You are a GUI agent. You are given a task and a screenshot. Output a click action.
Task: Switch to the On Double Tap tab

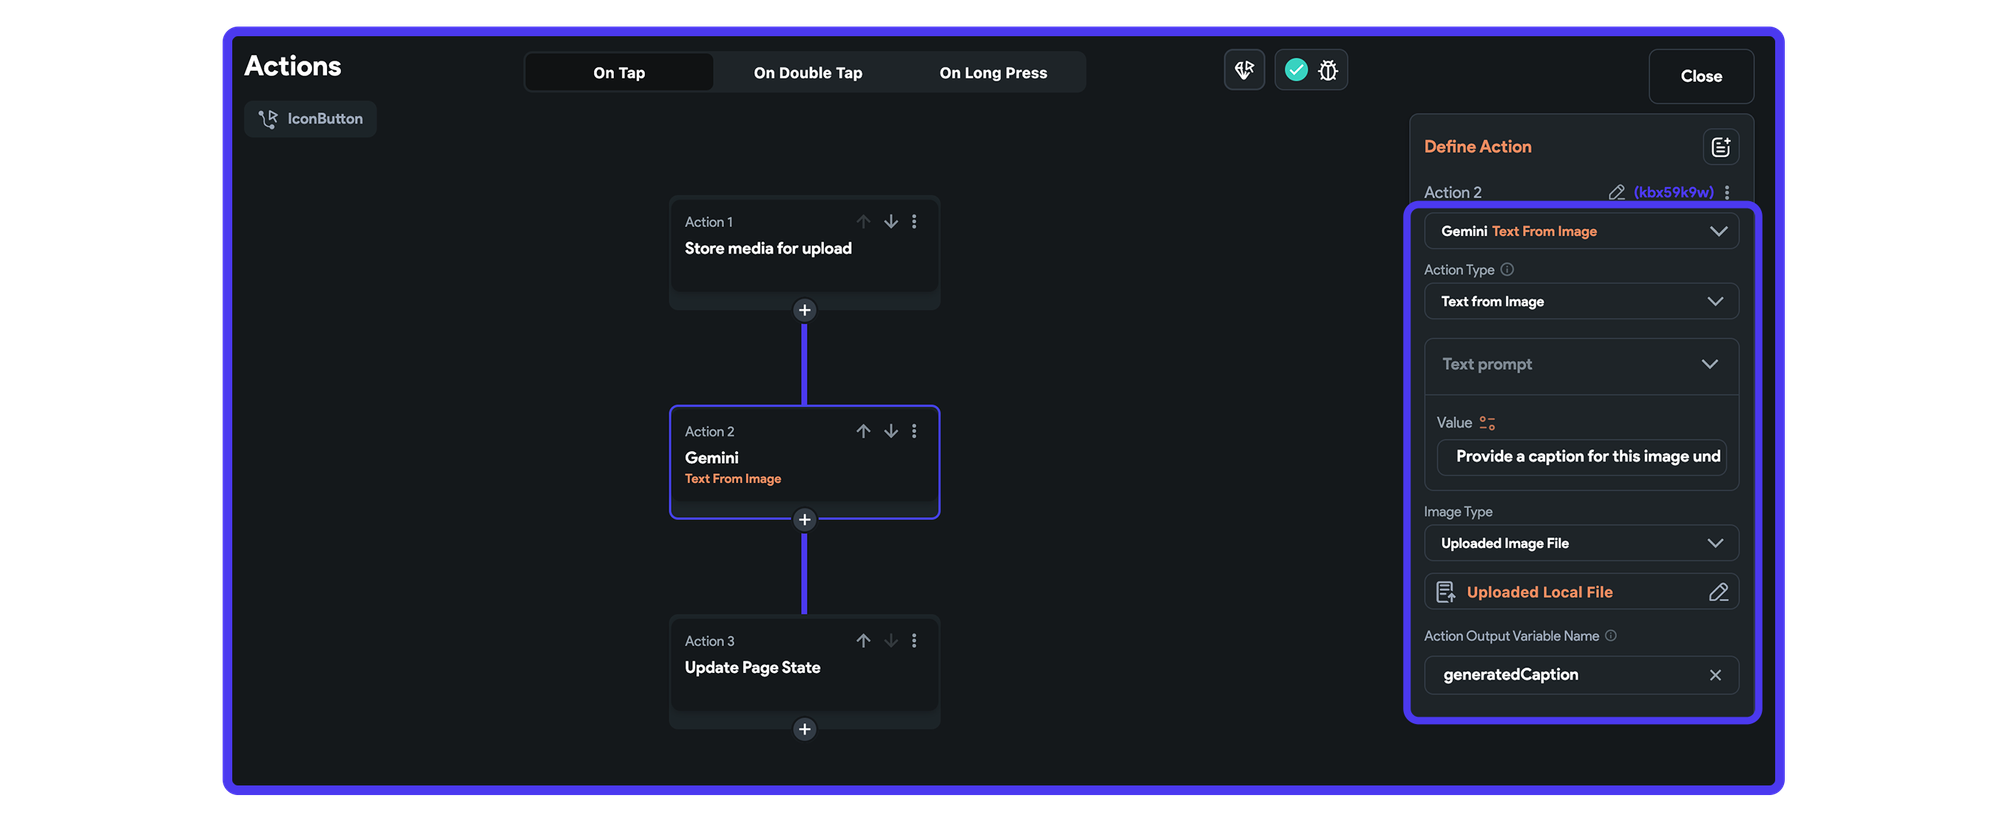(808, 73)
